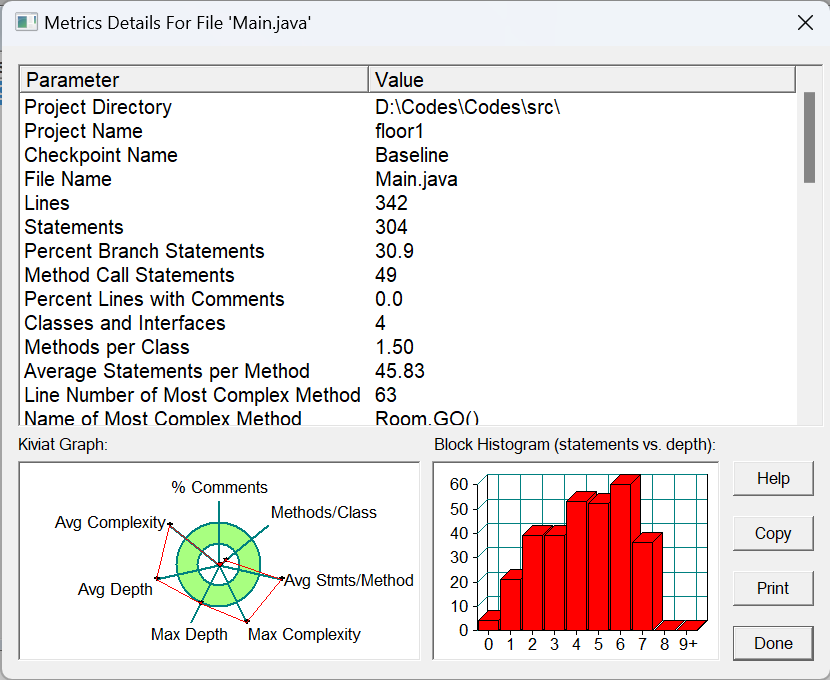This screenshot has width=830, height=680.
Task: Select the Classes and Interfaces value 4
Action: pyautogui.click(x=380, y=323)
